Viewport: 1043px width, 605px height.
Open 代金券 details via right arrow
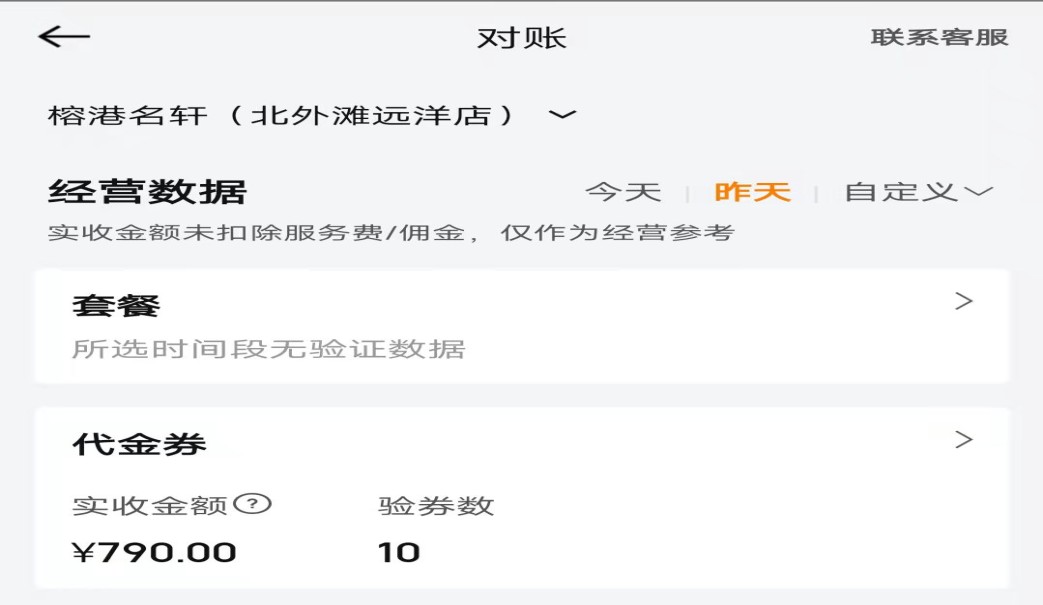(964, 439)
